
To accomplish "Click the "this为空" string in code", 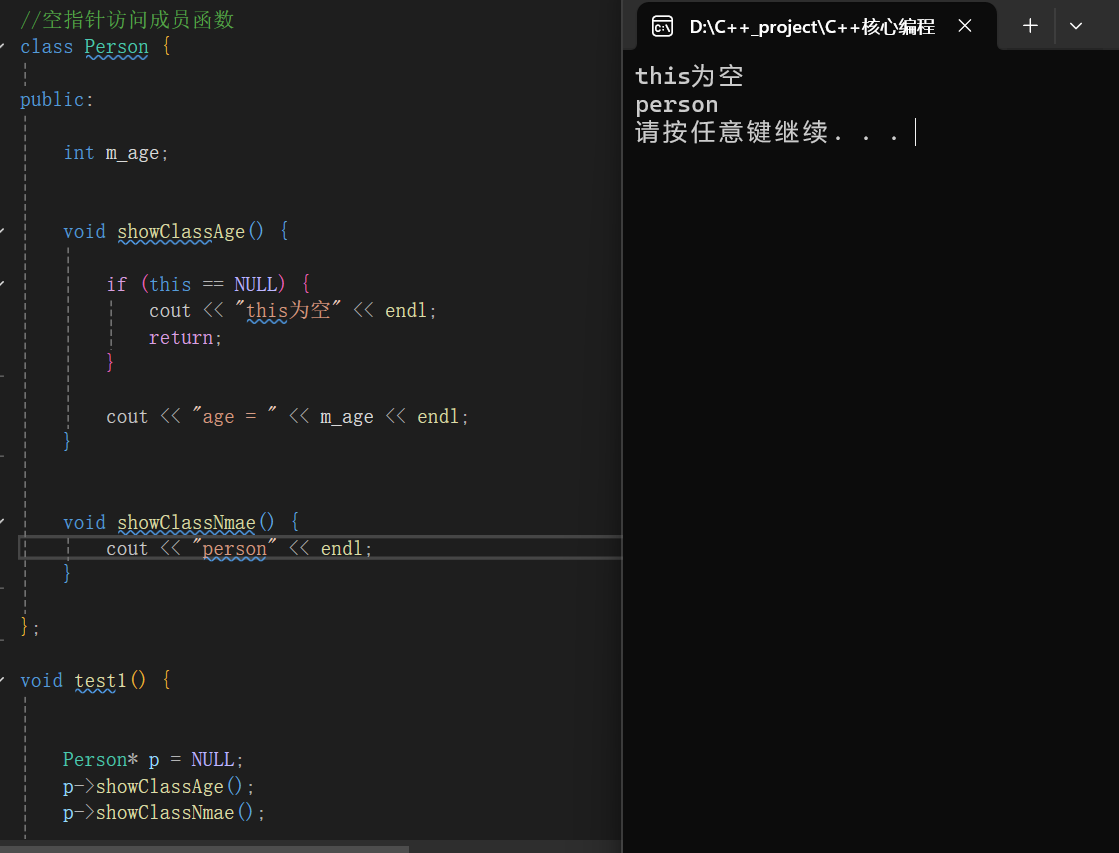I will point(288,311).
